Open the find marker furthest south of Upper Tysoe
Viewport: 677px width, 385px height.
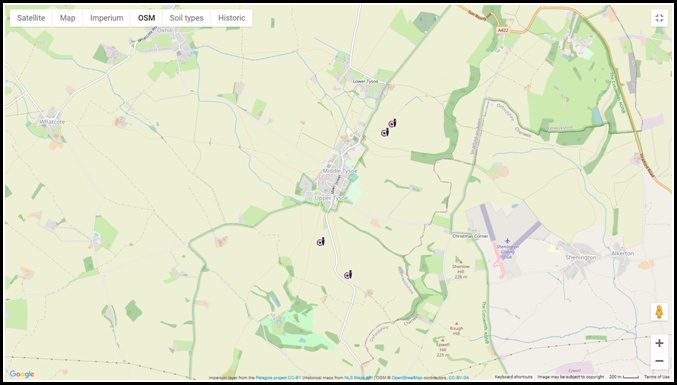pyautogui.click(x=348, y=275)
